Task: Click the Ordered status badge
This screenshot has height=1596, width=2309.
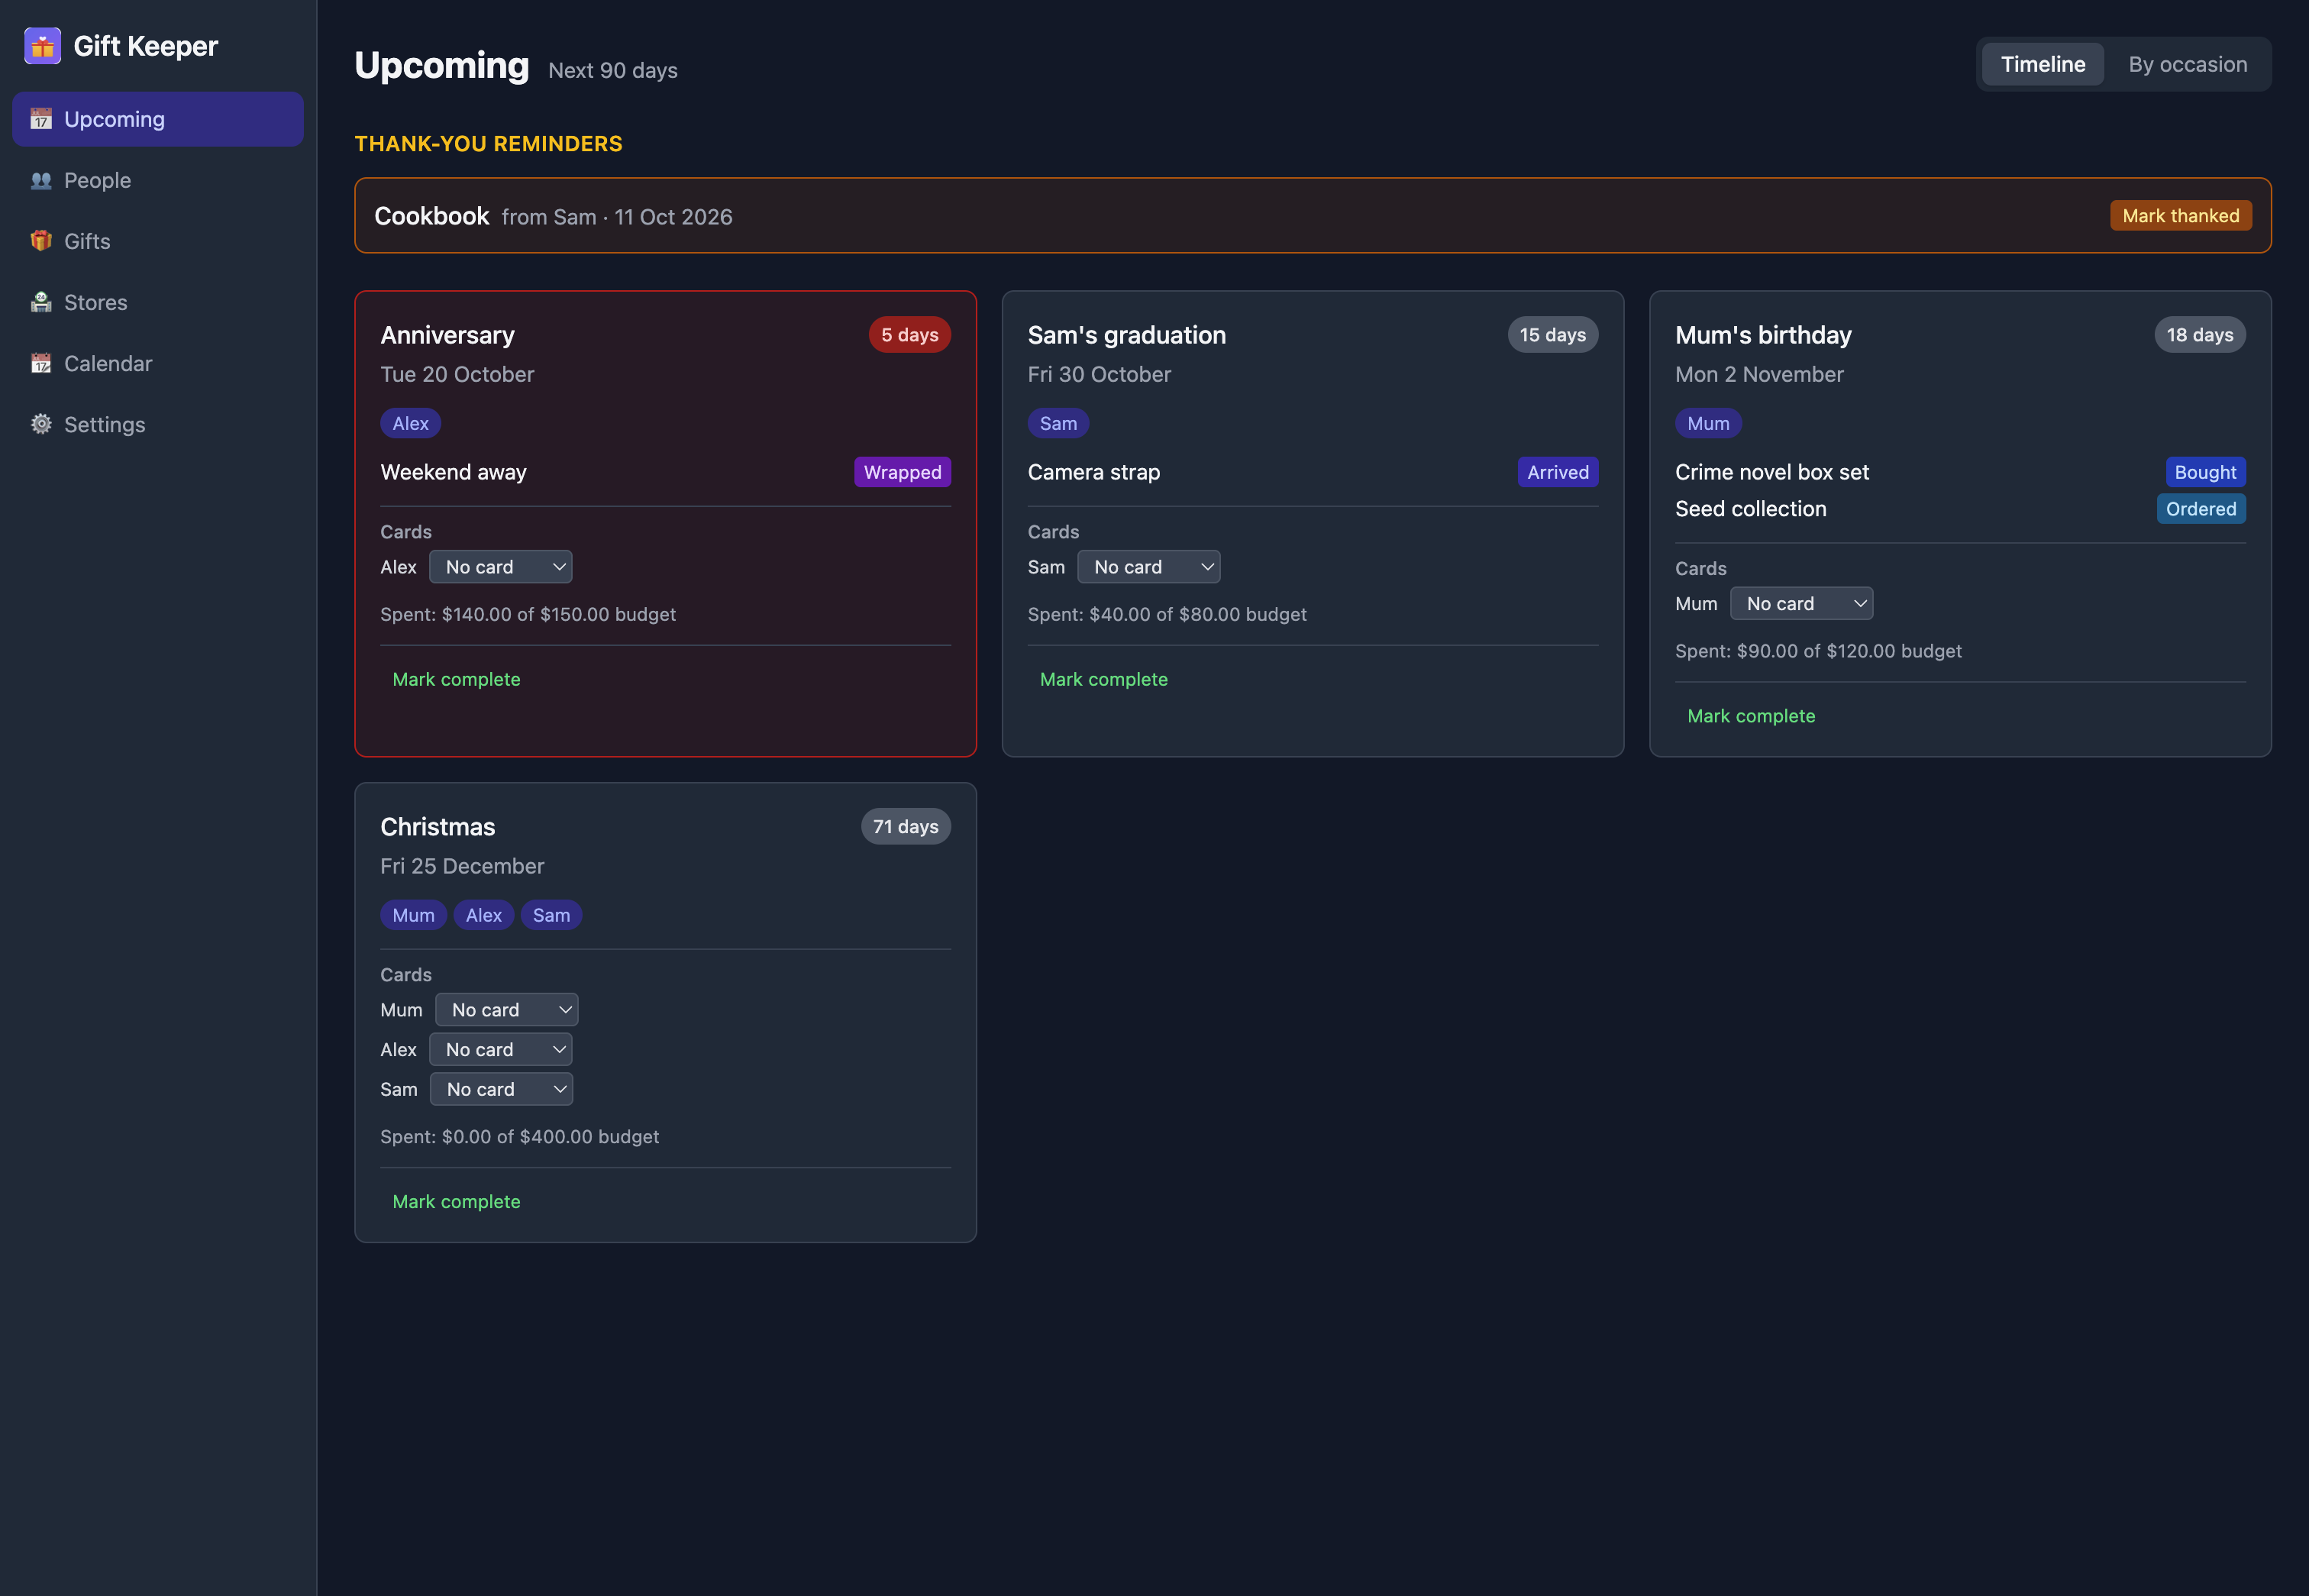Action: [x=2200, y=509]
